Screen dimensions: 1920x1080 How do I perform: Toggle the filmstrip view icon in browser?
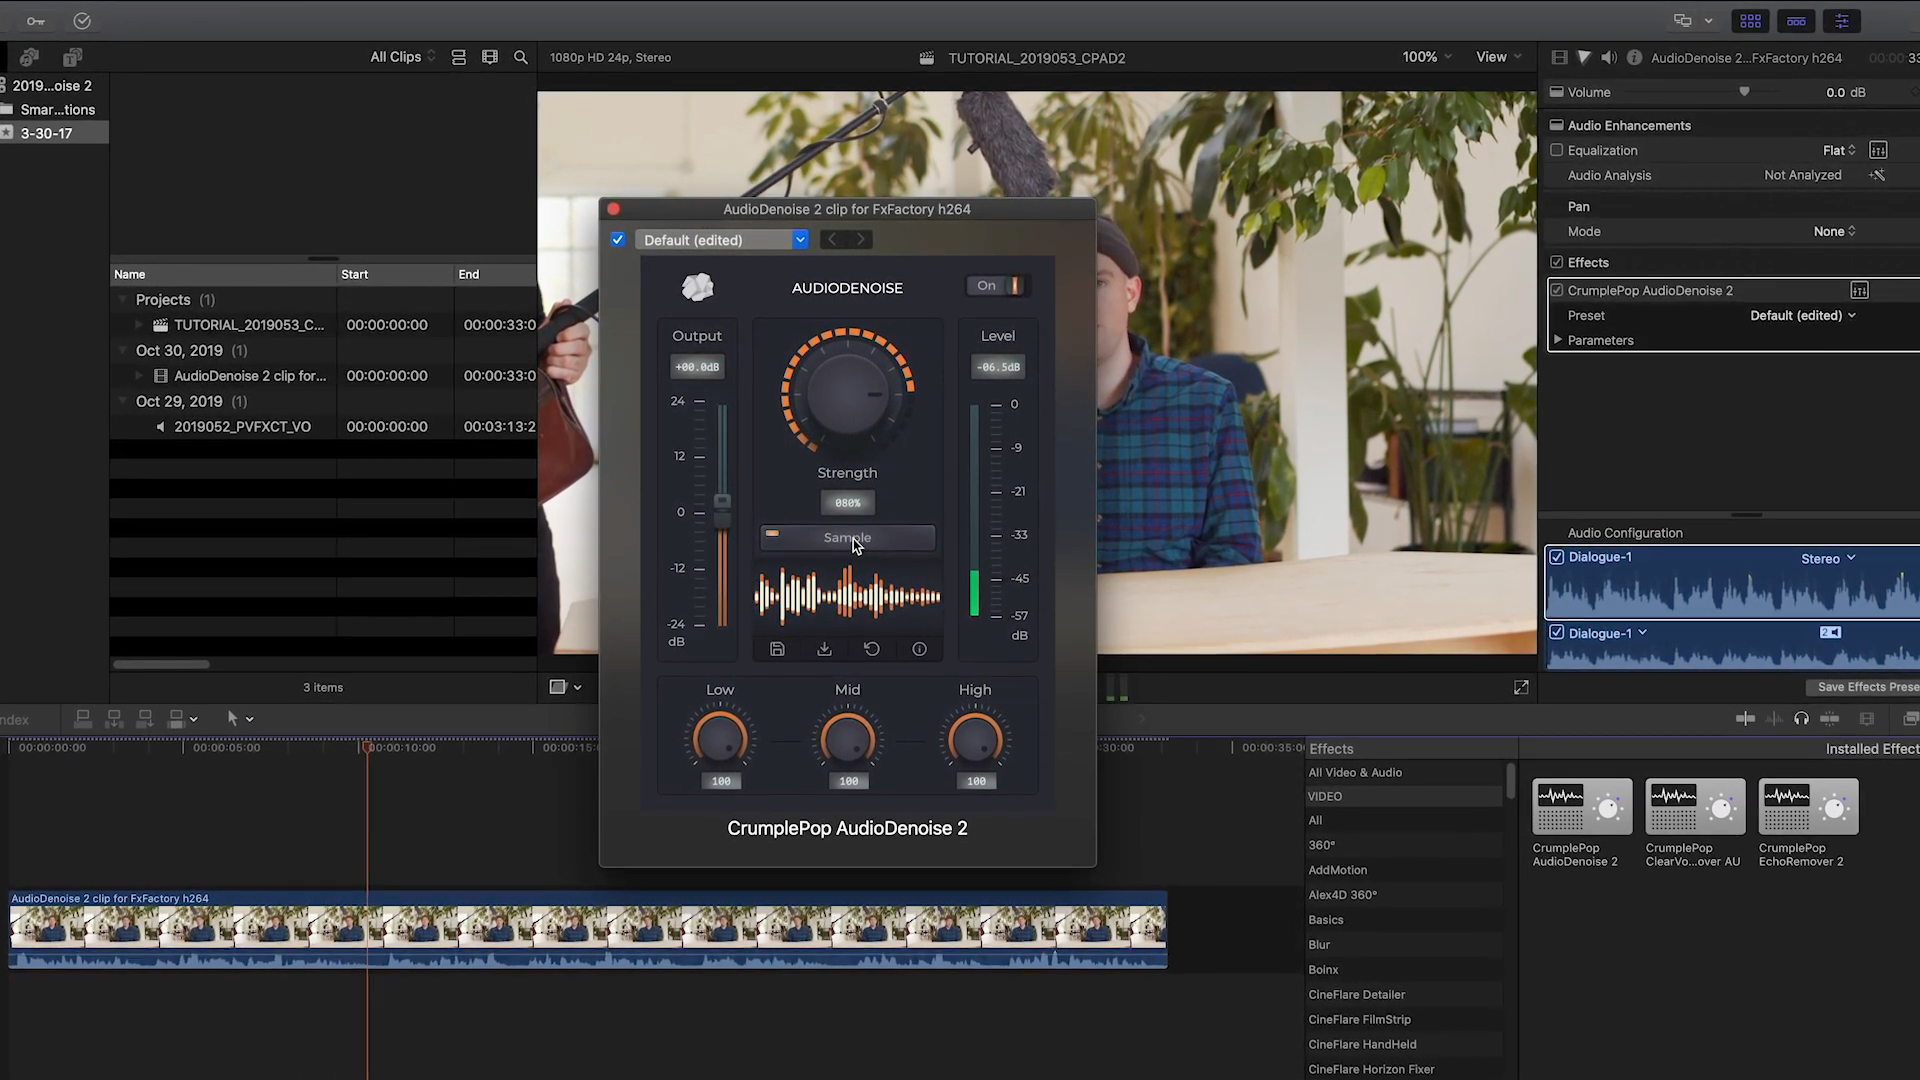click(x=490, y=57)
